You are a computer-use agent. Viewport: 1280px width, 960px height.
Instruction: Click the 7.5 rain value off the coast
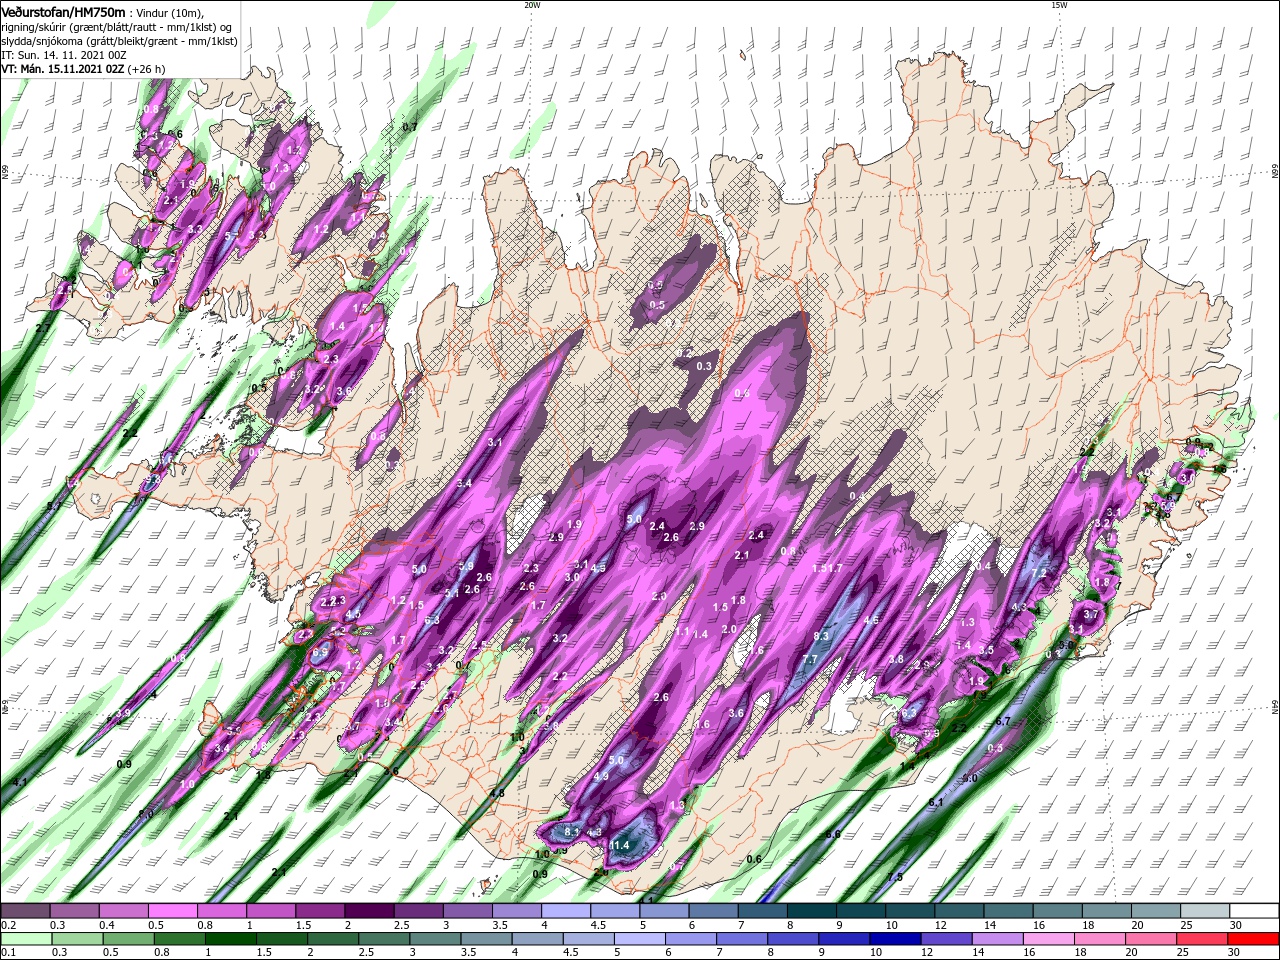point(894,877)
